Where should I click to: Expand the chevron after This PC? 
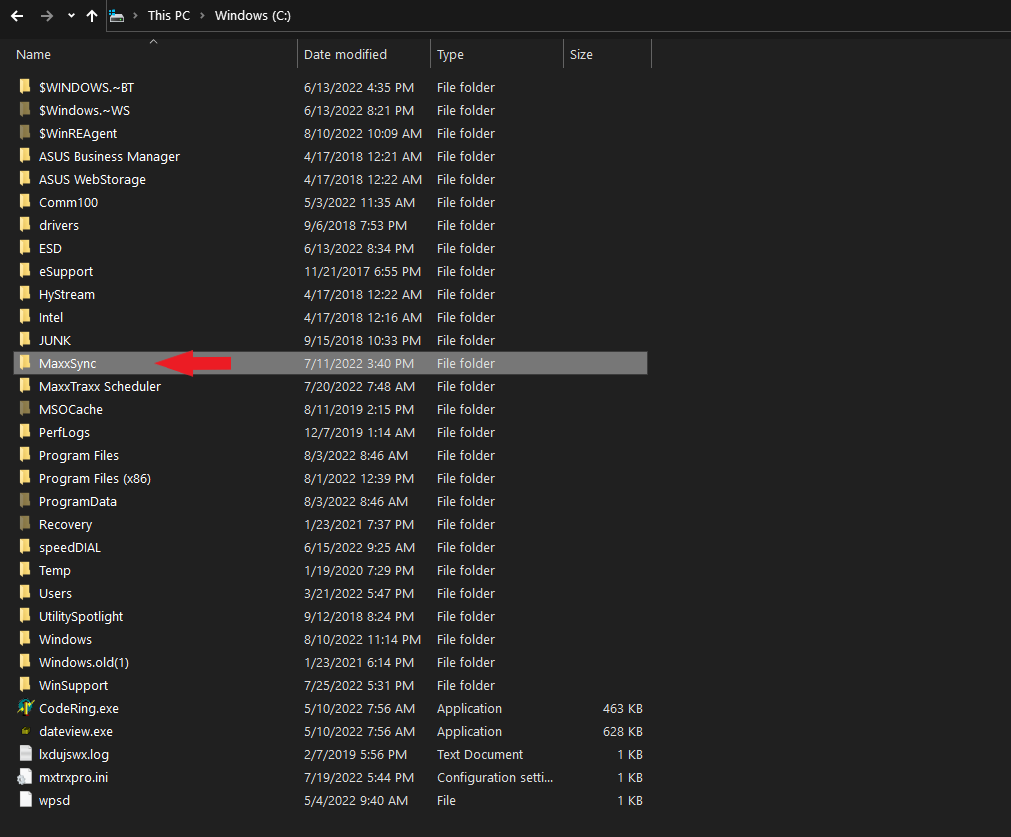(x=202, y=15)
